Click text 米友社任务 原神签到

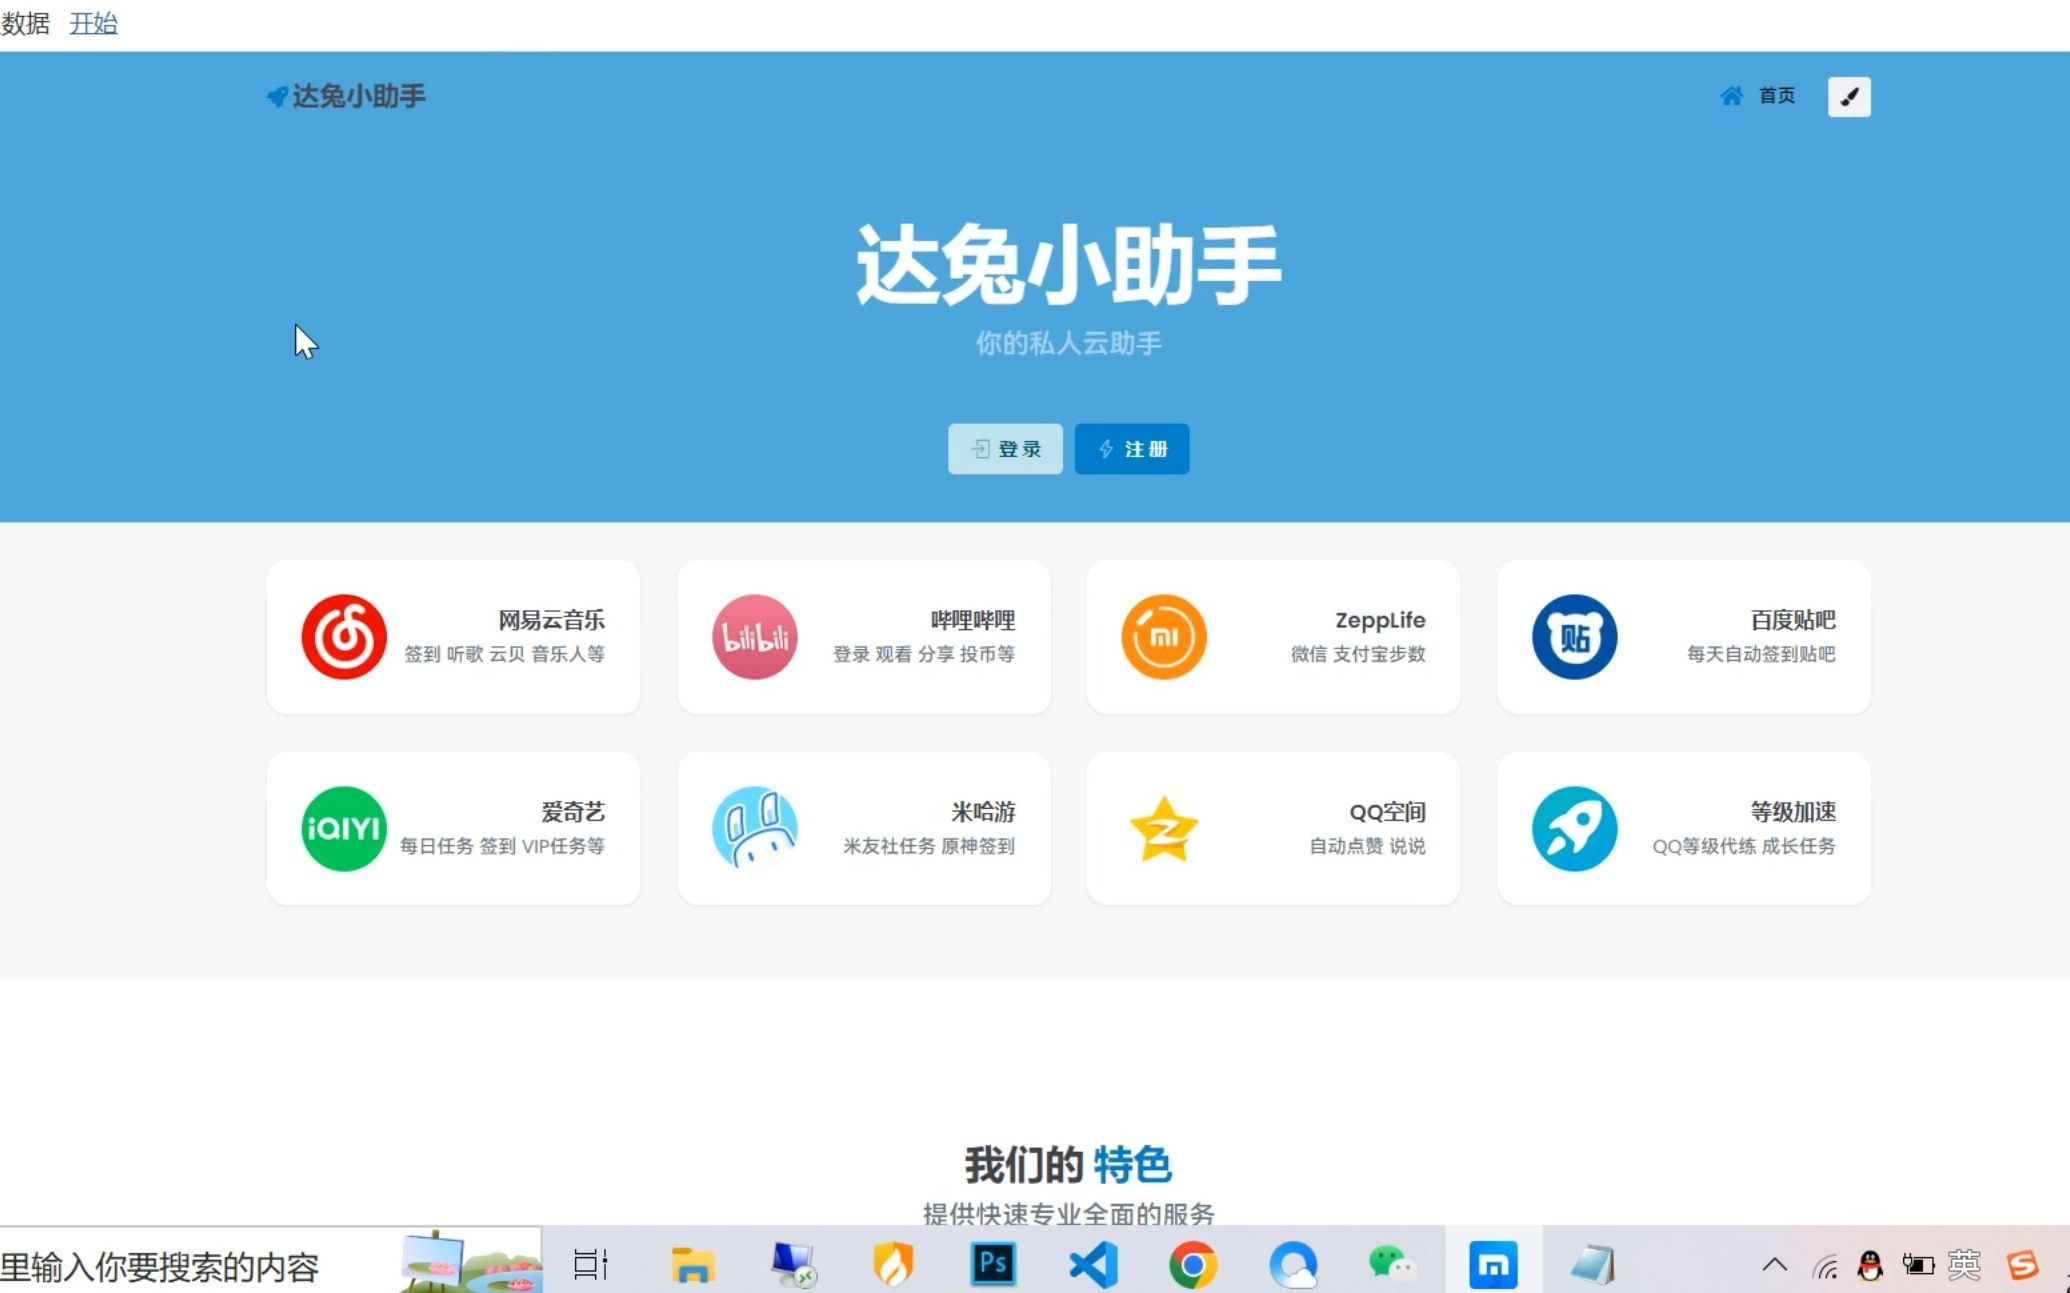click(x=929, y=846)
